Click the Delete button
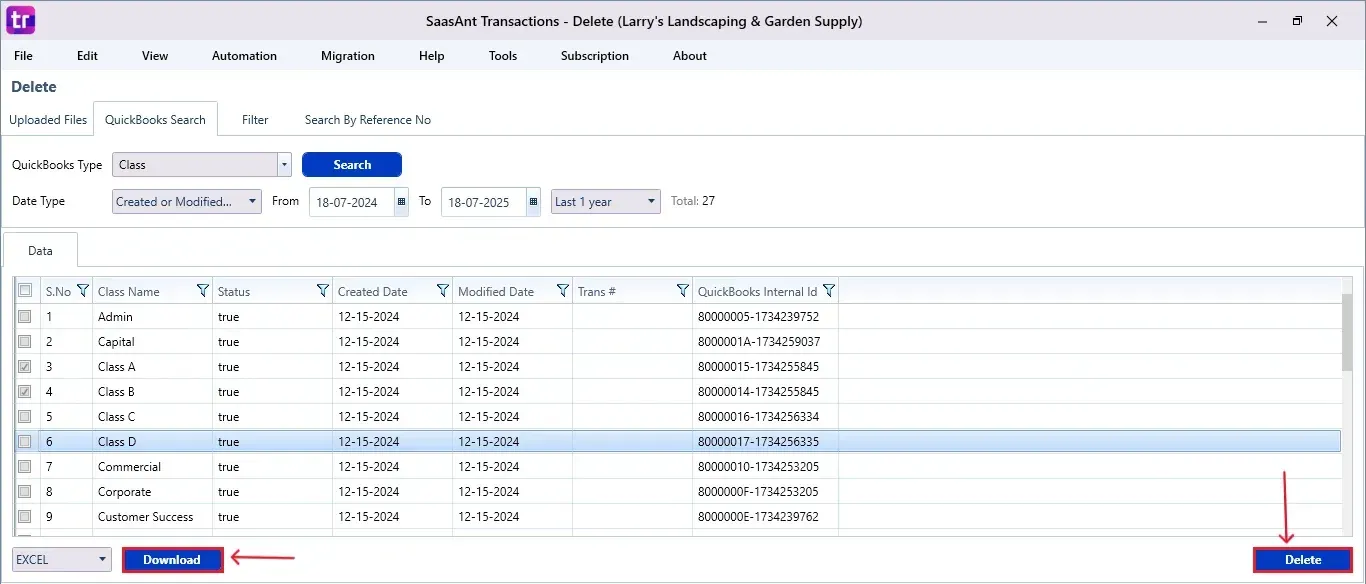1366x584 pixels. click(x=1303, y=560)
